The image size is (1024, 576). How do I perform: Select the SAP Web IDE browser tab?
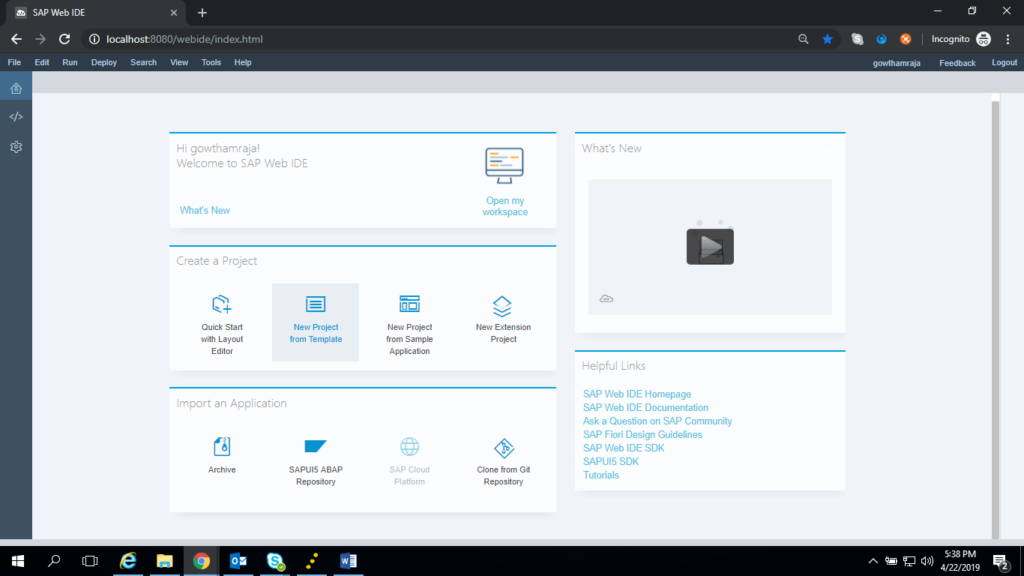coord(95,12)
